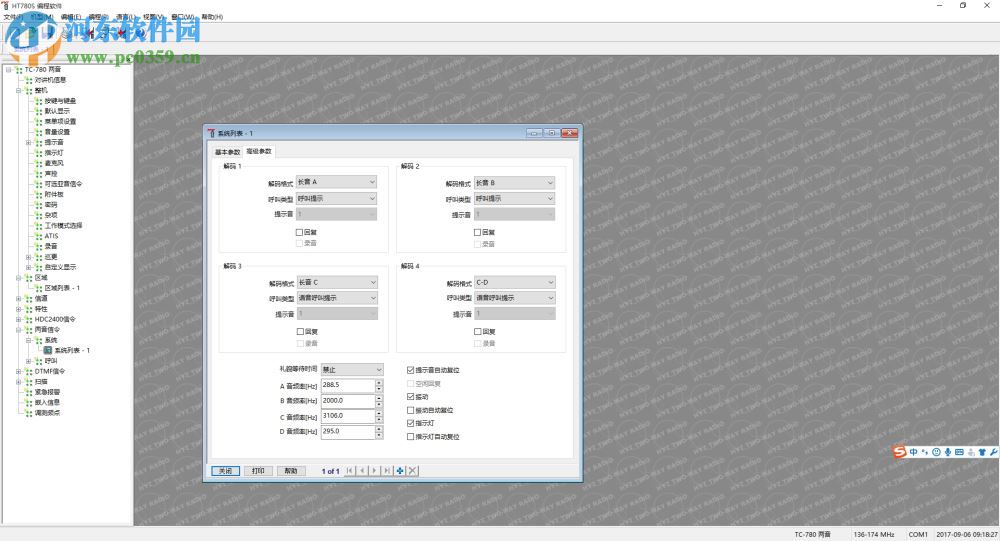Uncheck the 指示灯 checkbox
Screen dimensions: 1000x541
point(410,423)
